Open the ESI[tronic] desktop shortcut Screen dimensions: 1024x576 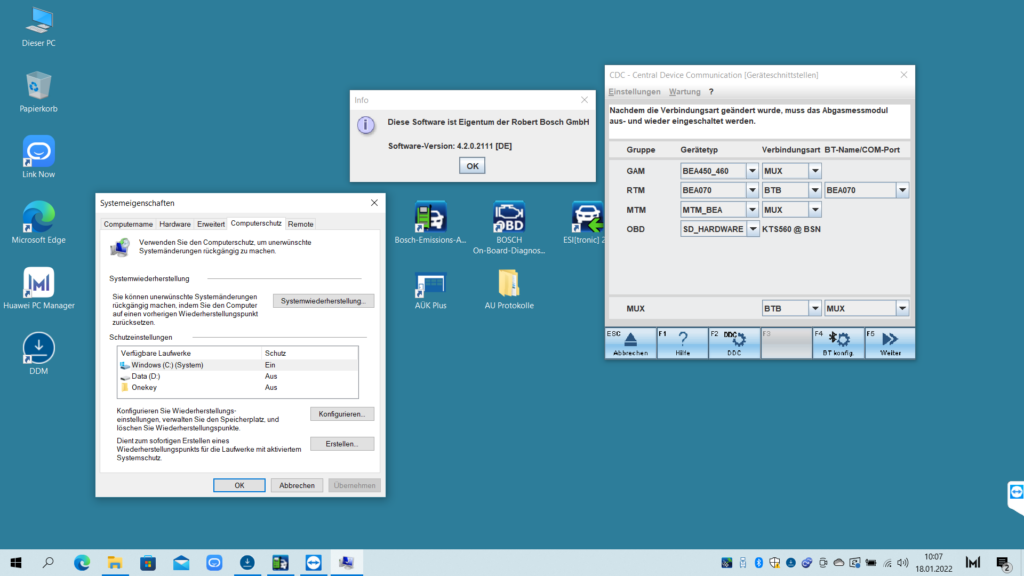coord(586,223)
